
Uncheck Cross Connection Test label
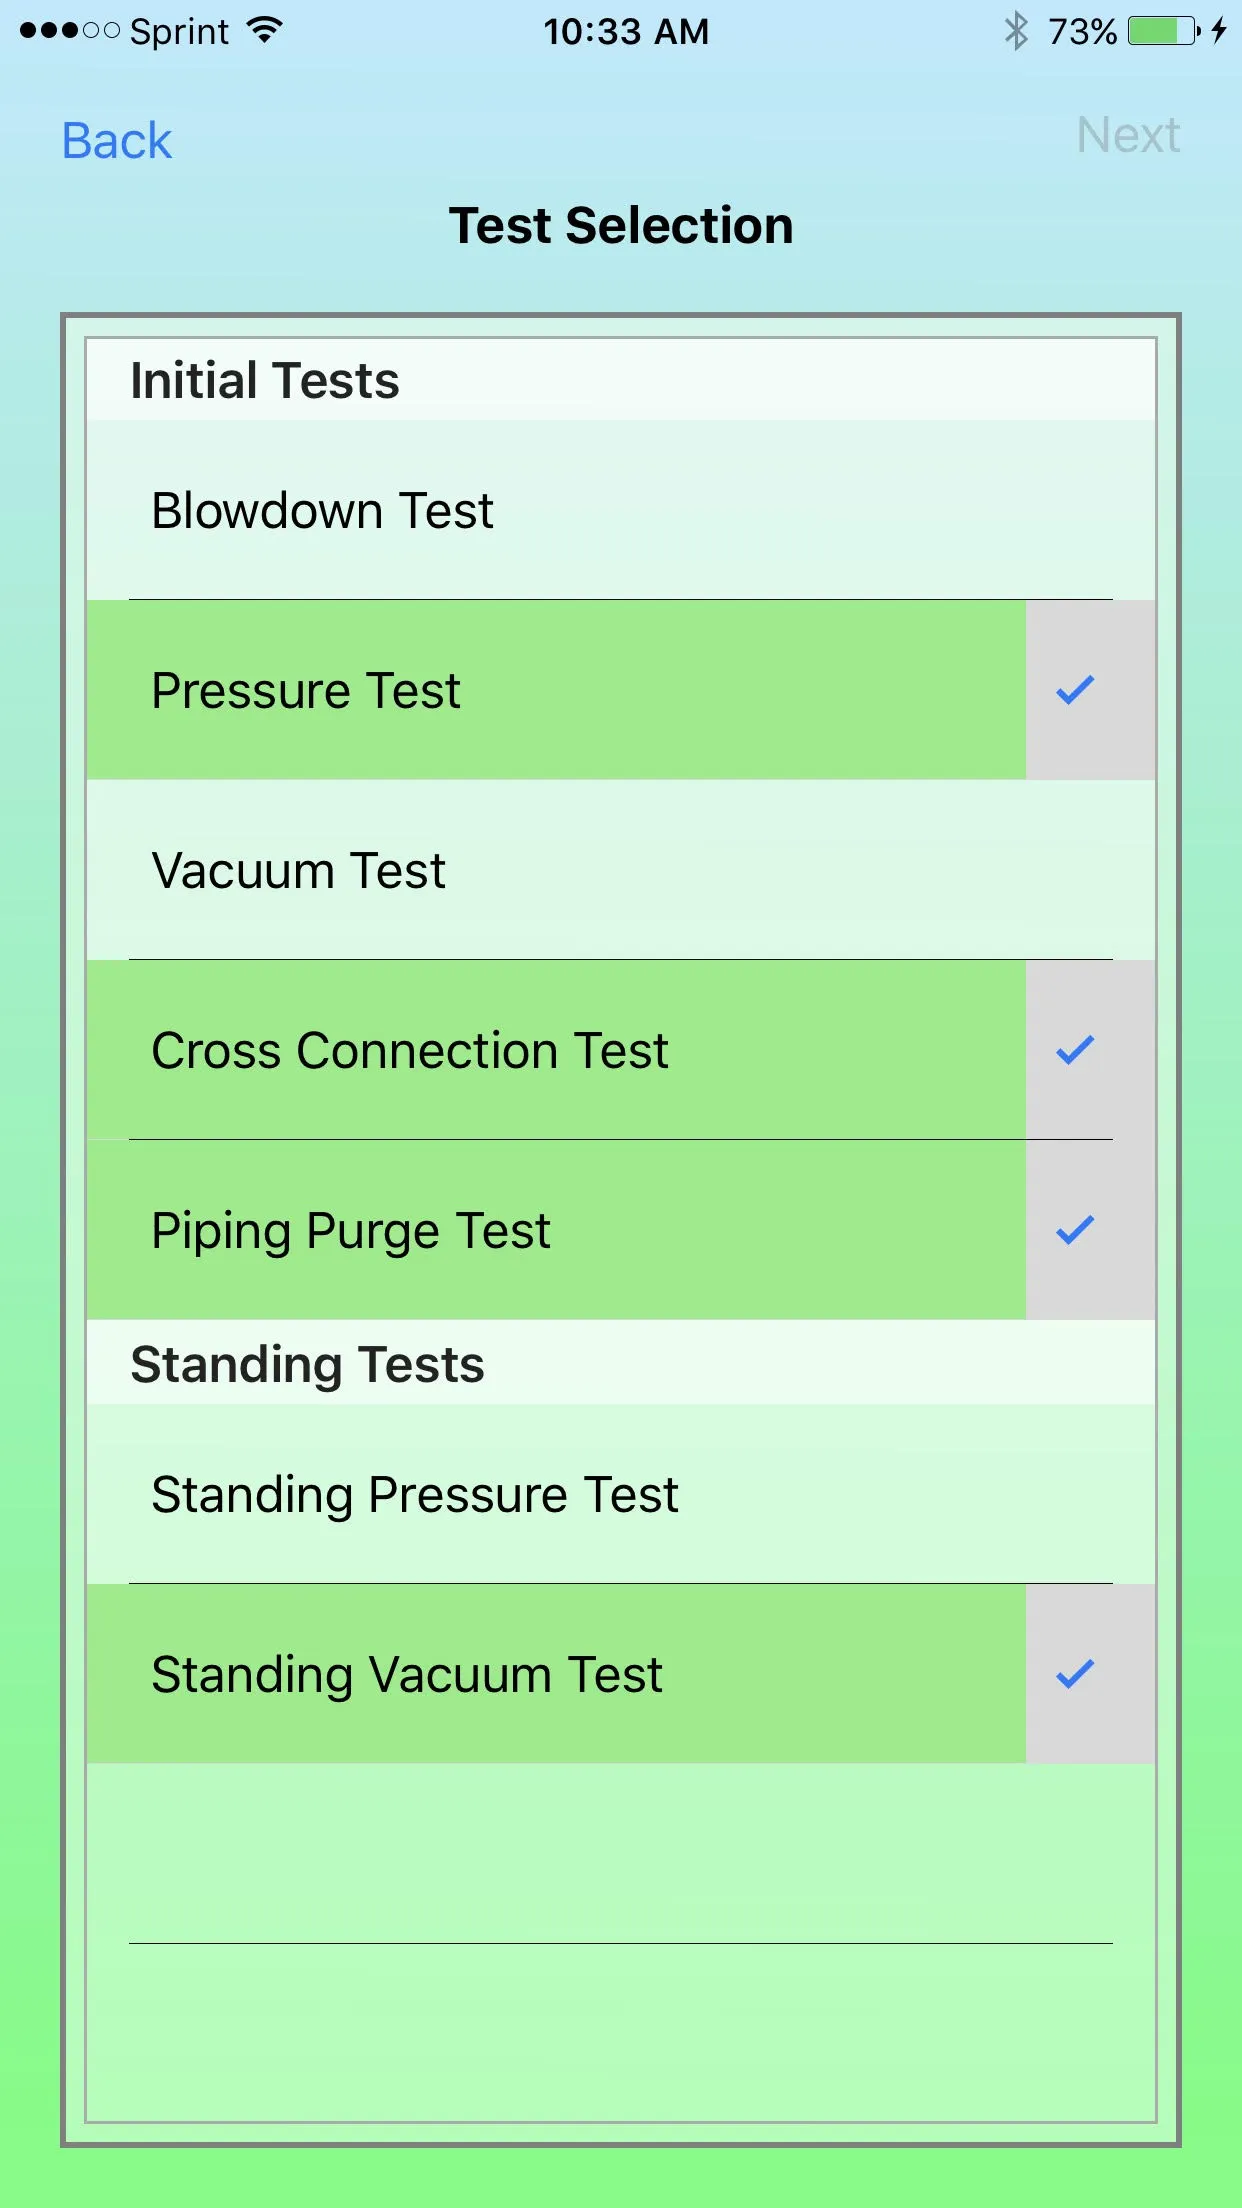410,1050
